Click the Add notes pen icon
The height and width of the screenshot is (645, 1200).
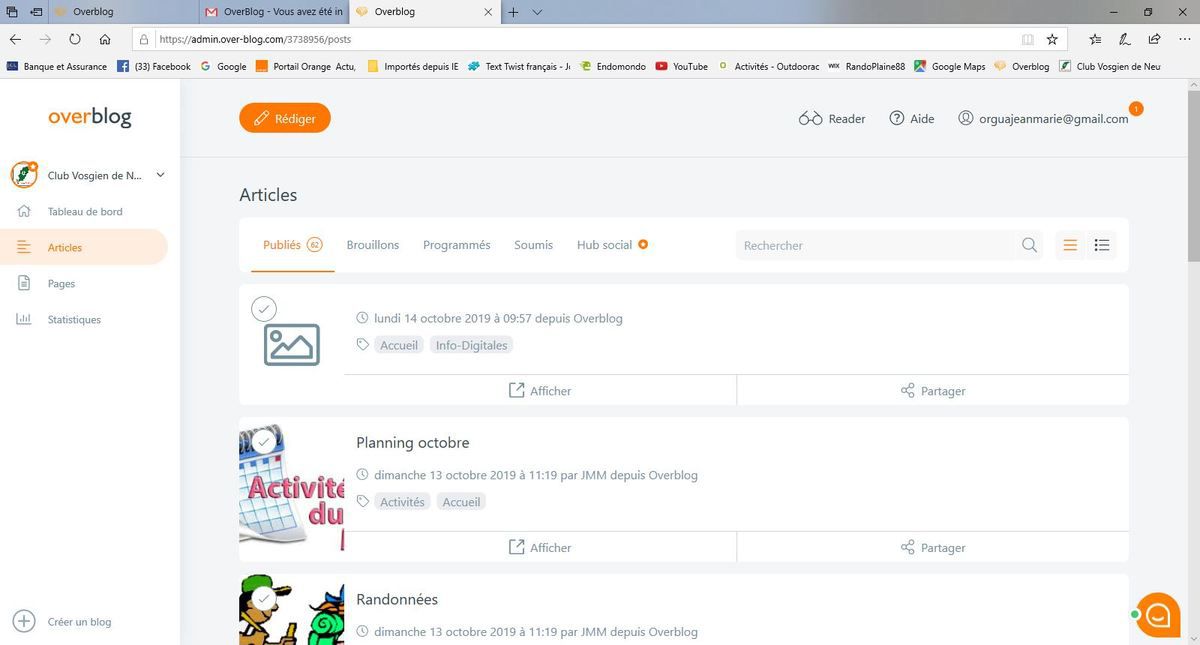click(x=1125, y=39)
